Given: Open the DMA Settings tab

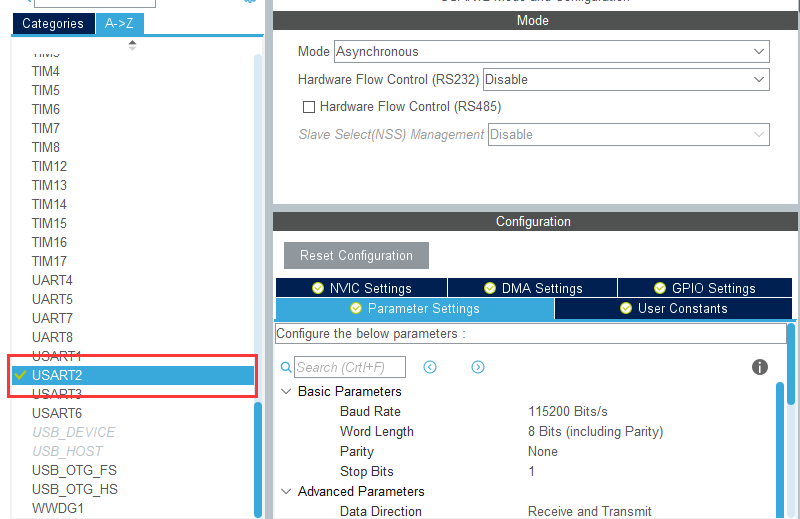Looking at the screenshot, I should [x=532, y=288].
